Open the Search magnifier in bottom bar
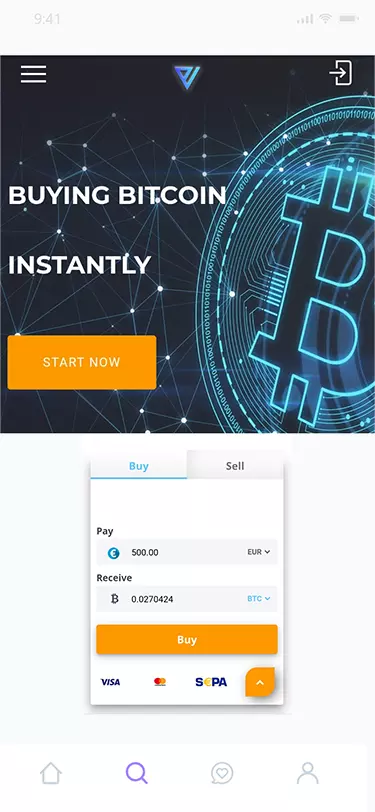The image size is (375, 812). coord(137,773)
